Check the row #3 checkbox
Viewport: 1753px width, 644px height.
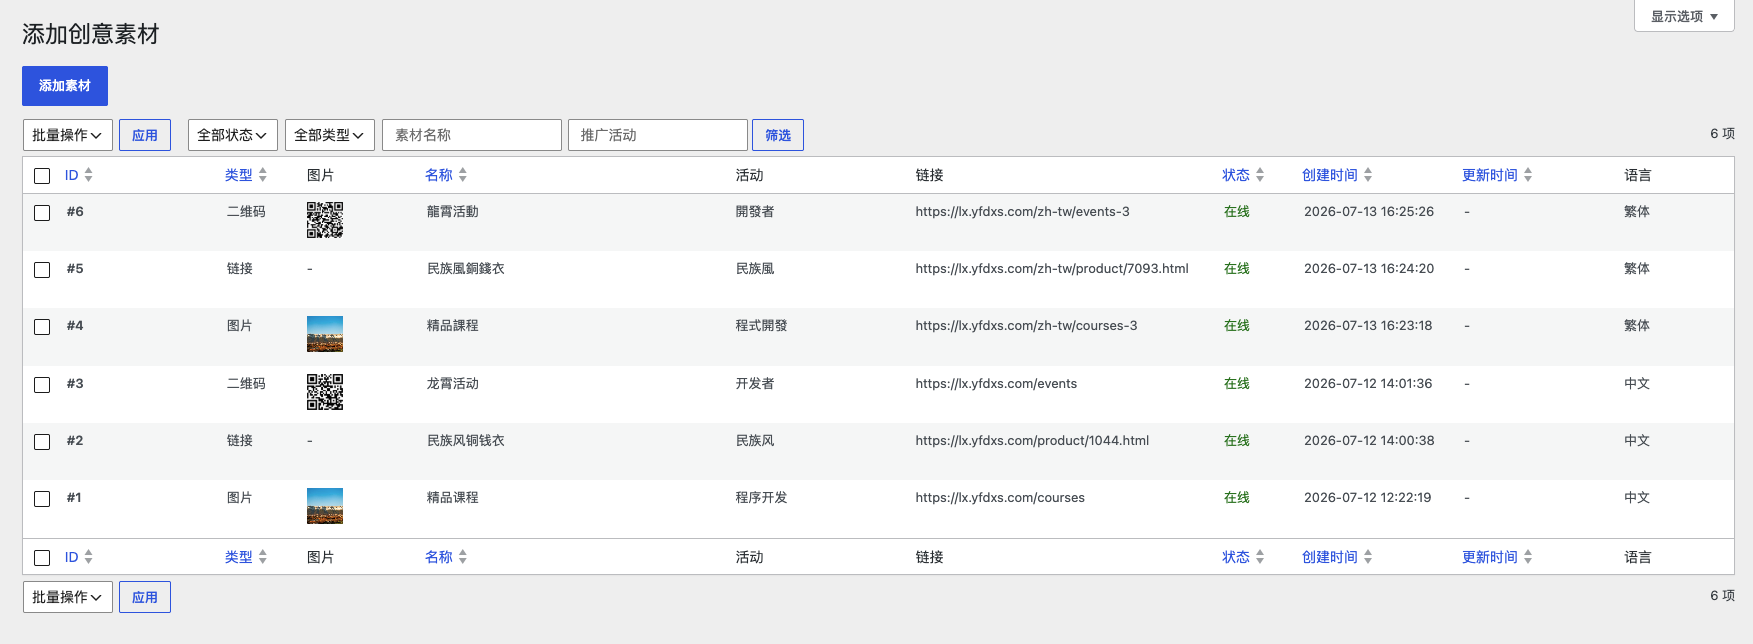[42, 385]
